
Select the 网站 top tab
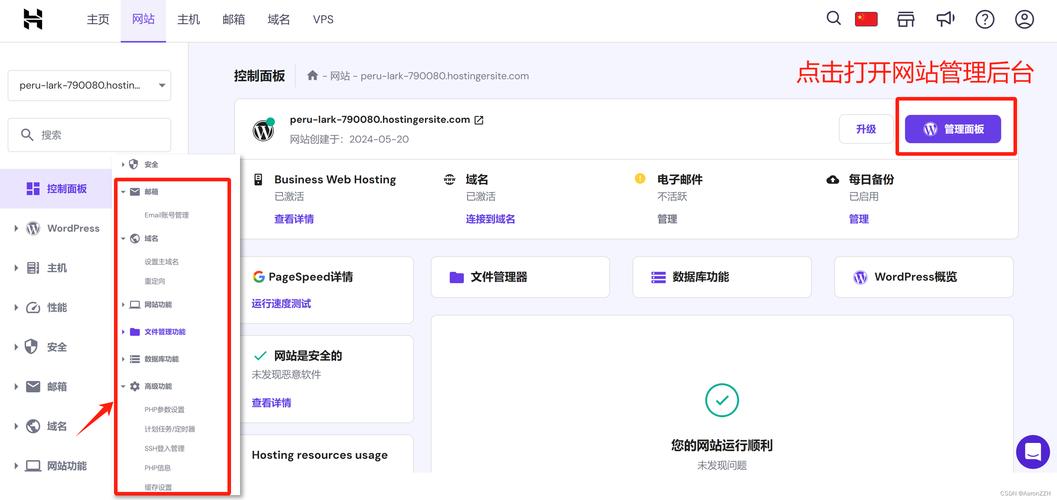point(143,20)
